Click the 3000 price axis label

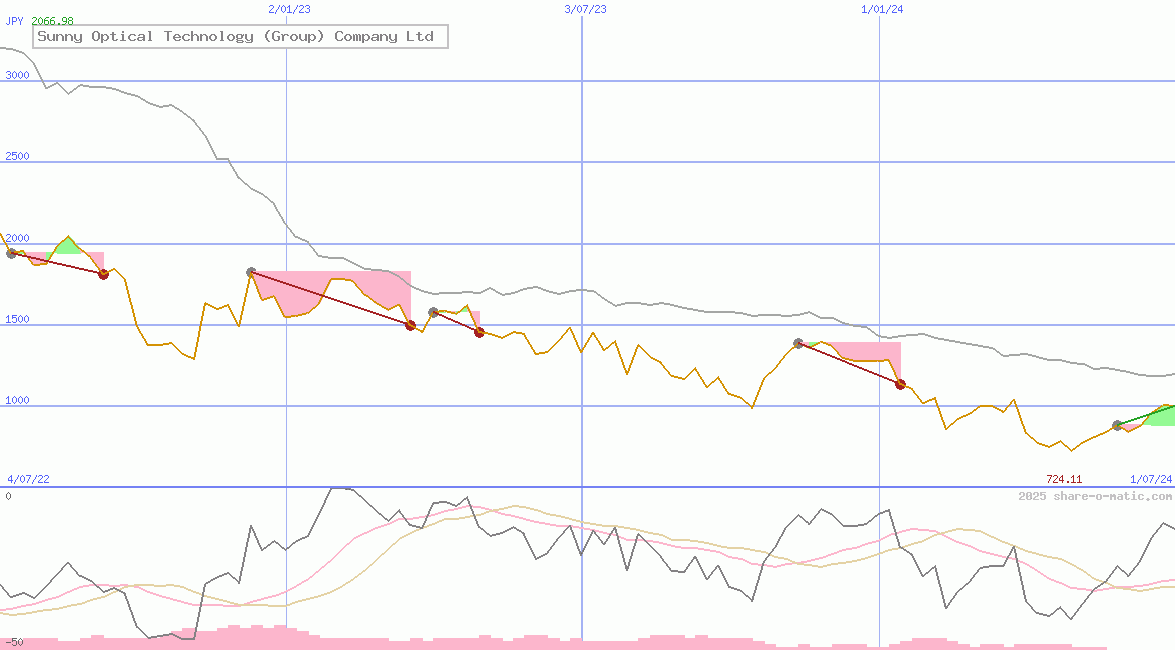[x=17, y=75]
